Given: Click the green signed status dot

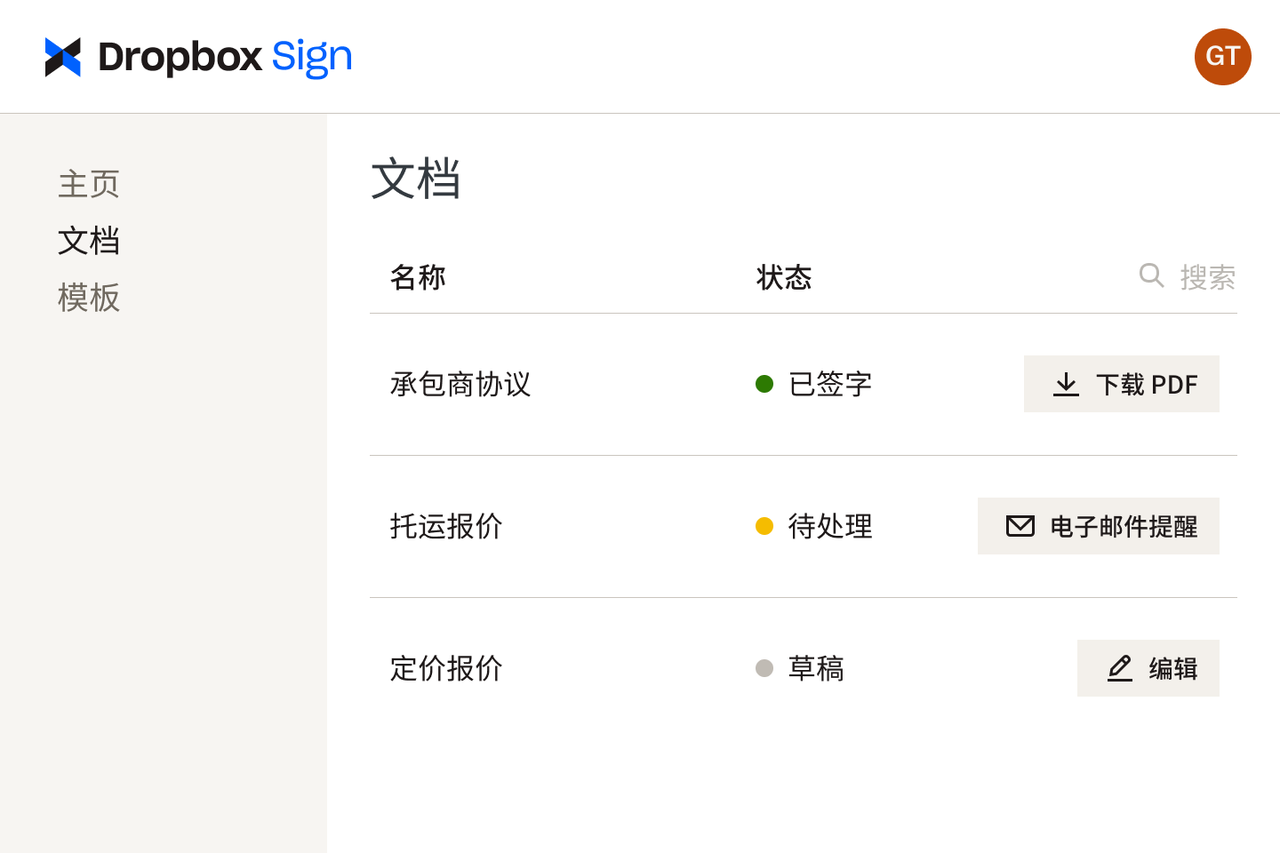Looking at the screenshot, I should 766,383.
